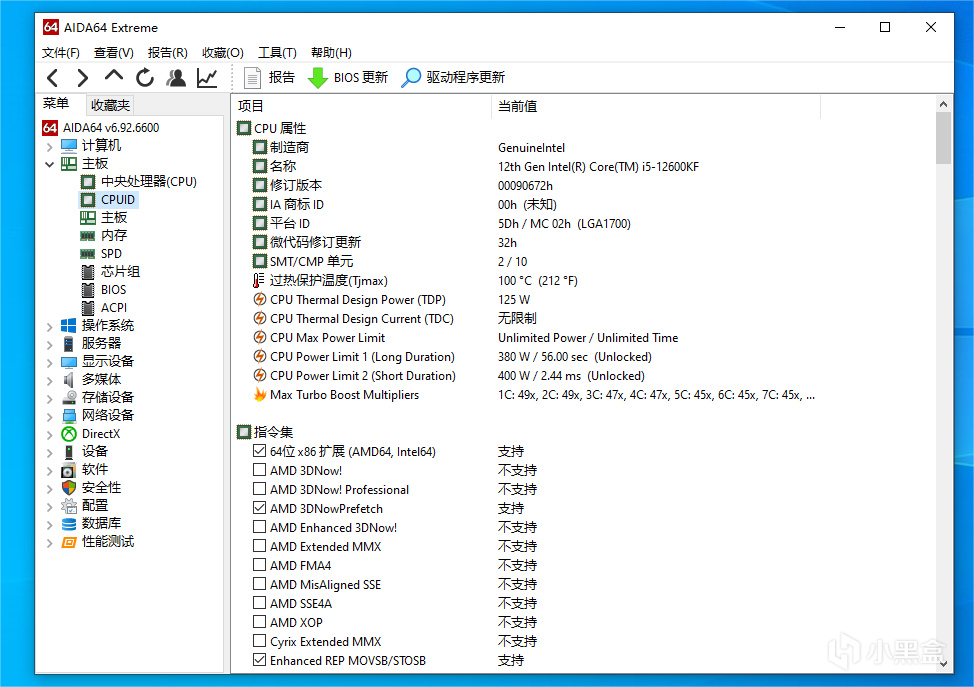Switch to the 收藏夹 tab

[x=110, y=105]
